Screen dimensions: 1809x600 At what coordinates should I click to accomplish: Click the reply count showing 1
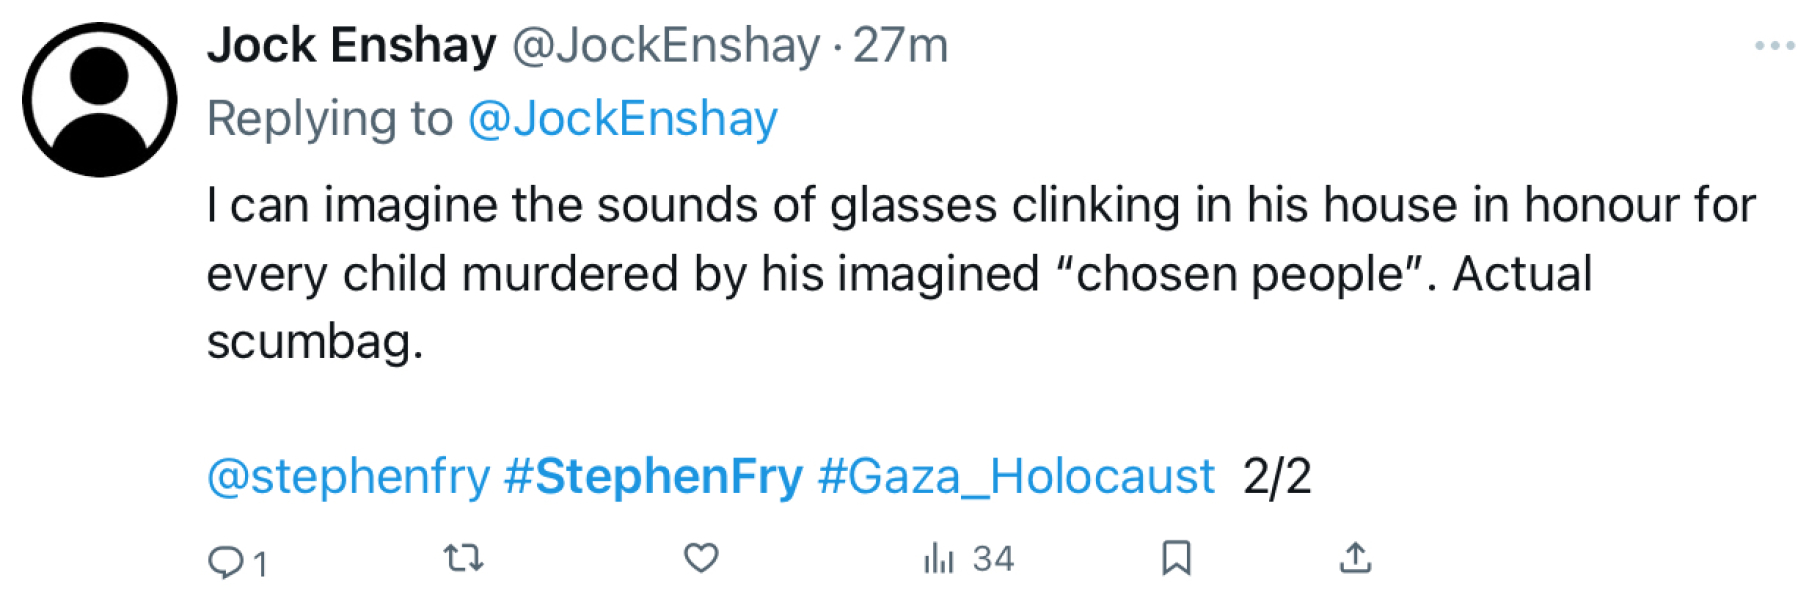[x=260, y=562]
